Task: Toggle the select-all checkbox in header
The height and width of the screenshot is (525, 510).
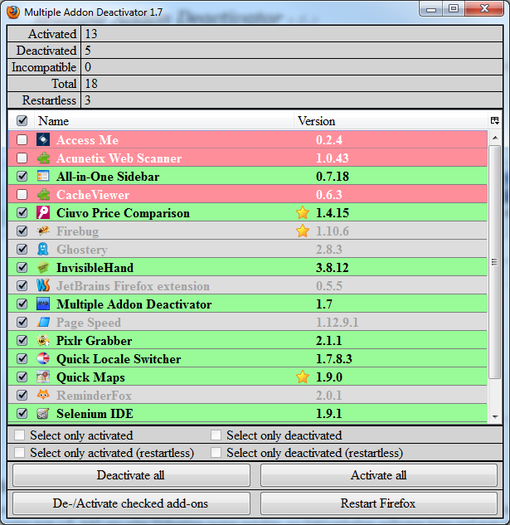Action: click(22, 121)
